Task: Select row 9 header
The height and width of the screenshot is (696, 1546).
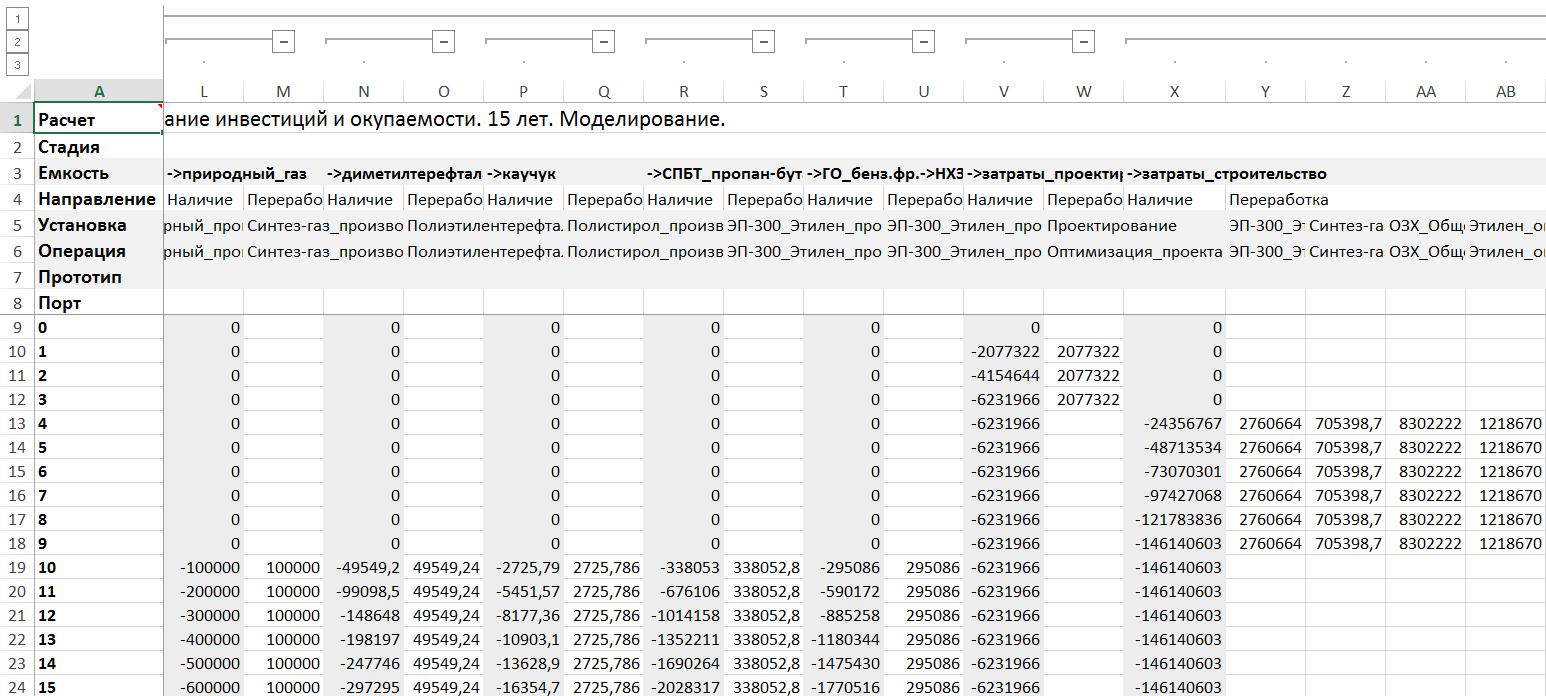Action: tap(17, 328)
